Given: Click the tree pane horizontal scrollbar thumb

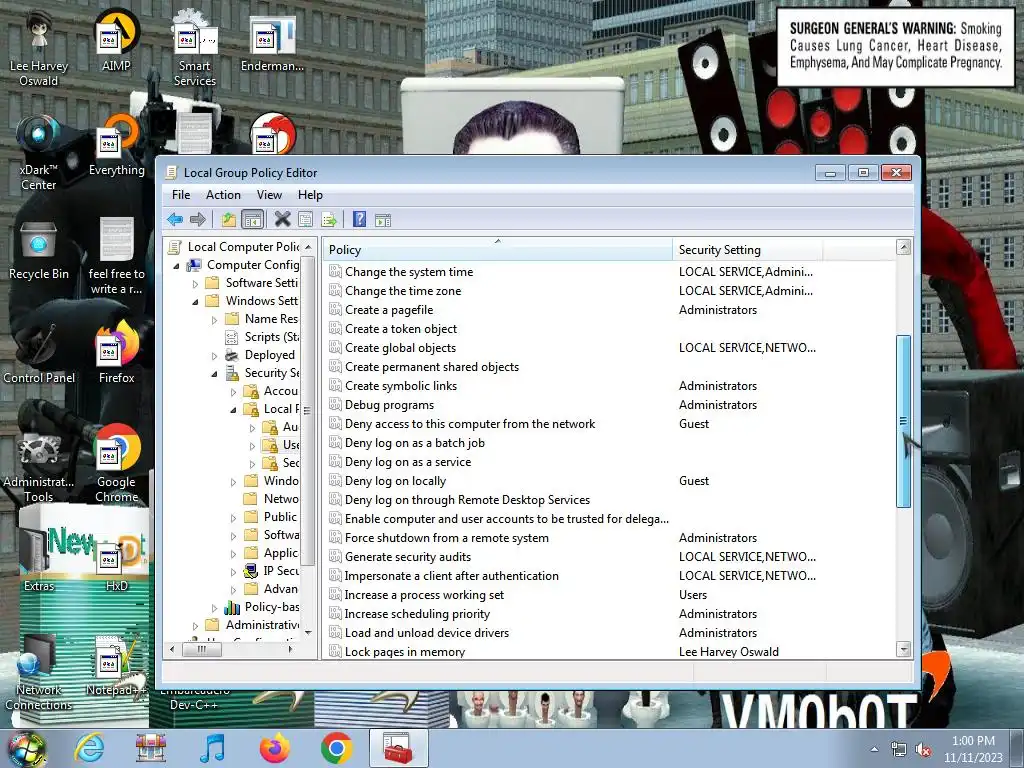Looking at the screenshot, I should tap(202, 649).
